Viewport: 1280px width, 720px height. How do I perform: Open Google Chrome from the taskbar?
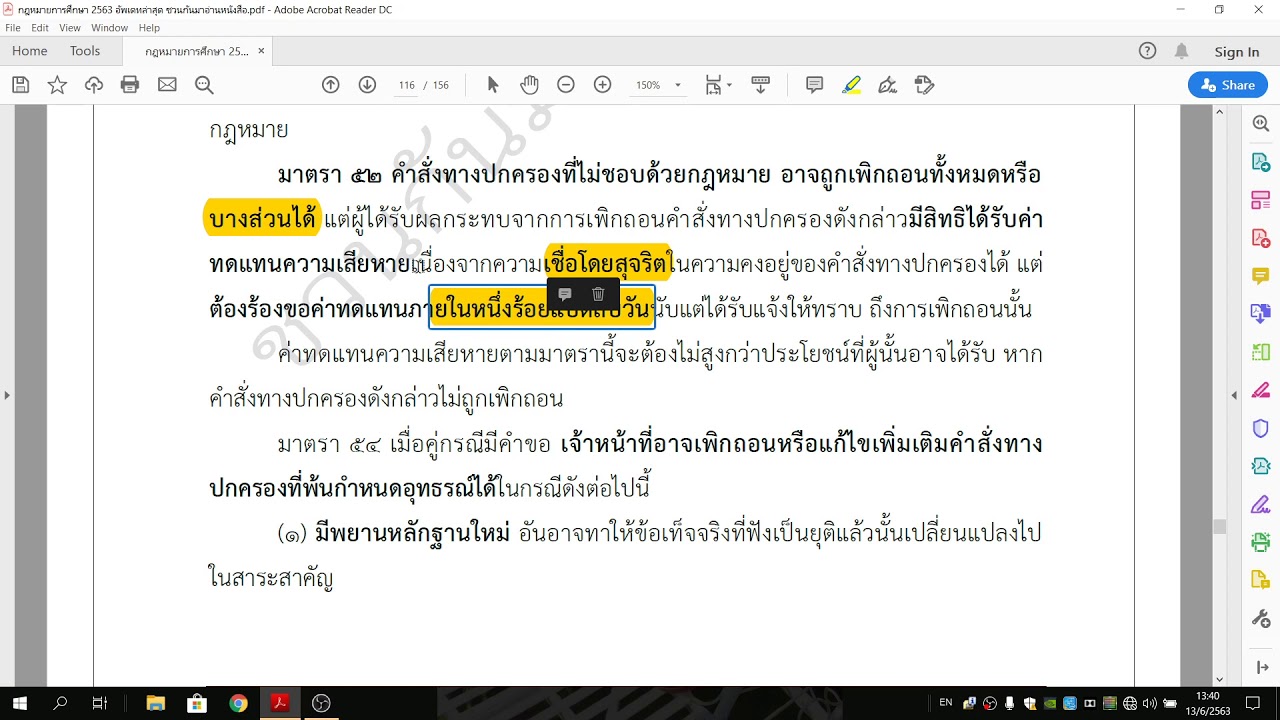(238, 703)
